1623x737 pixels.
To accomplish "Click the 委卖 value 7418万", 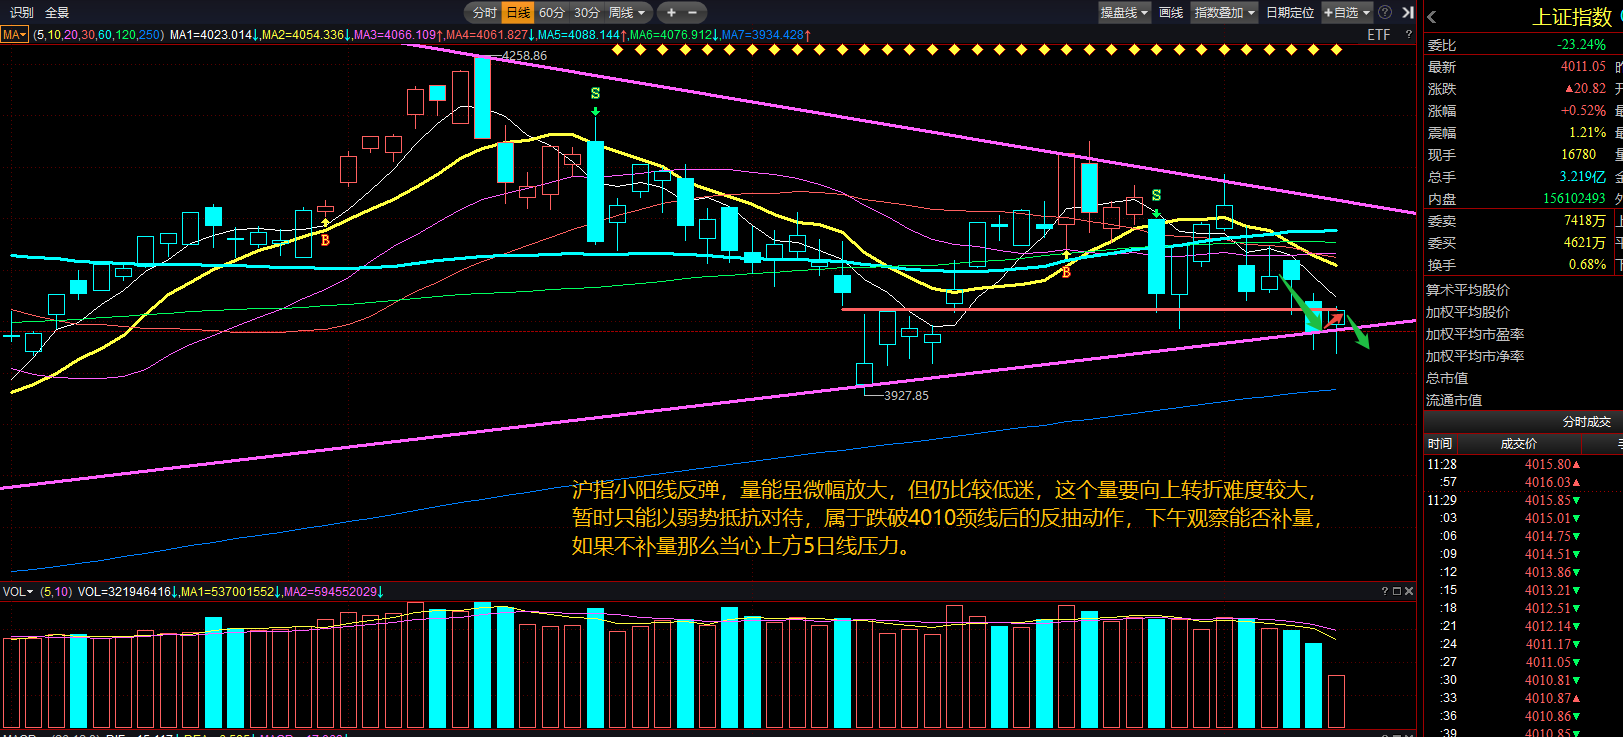I will (x=1585, y=221).
